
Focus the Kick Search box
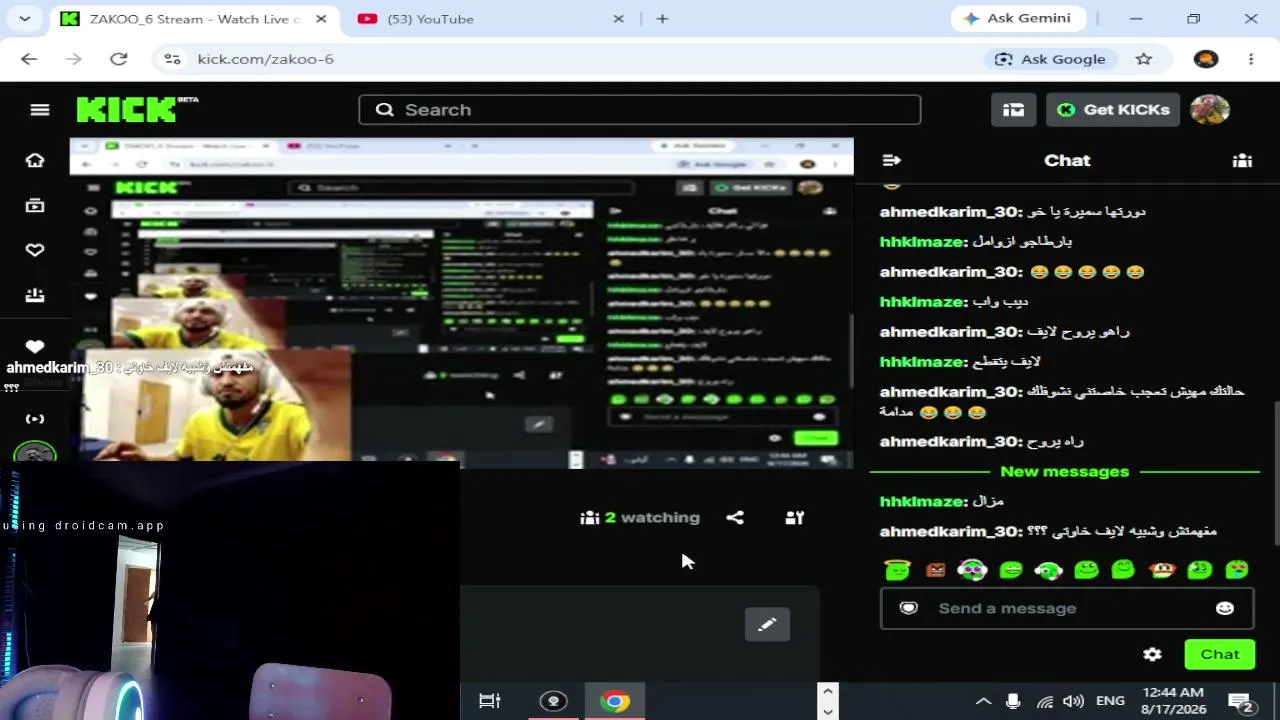(640, 110)
